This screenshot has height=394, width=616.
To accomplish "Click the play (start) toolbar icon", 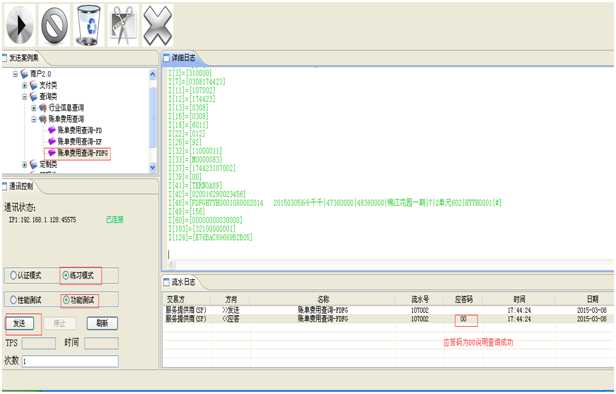I will [x=20, y=26].
